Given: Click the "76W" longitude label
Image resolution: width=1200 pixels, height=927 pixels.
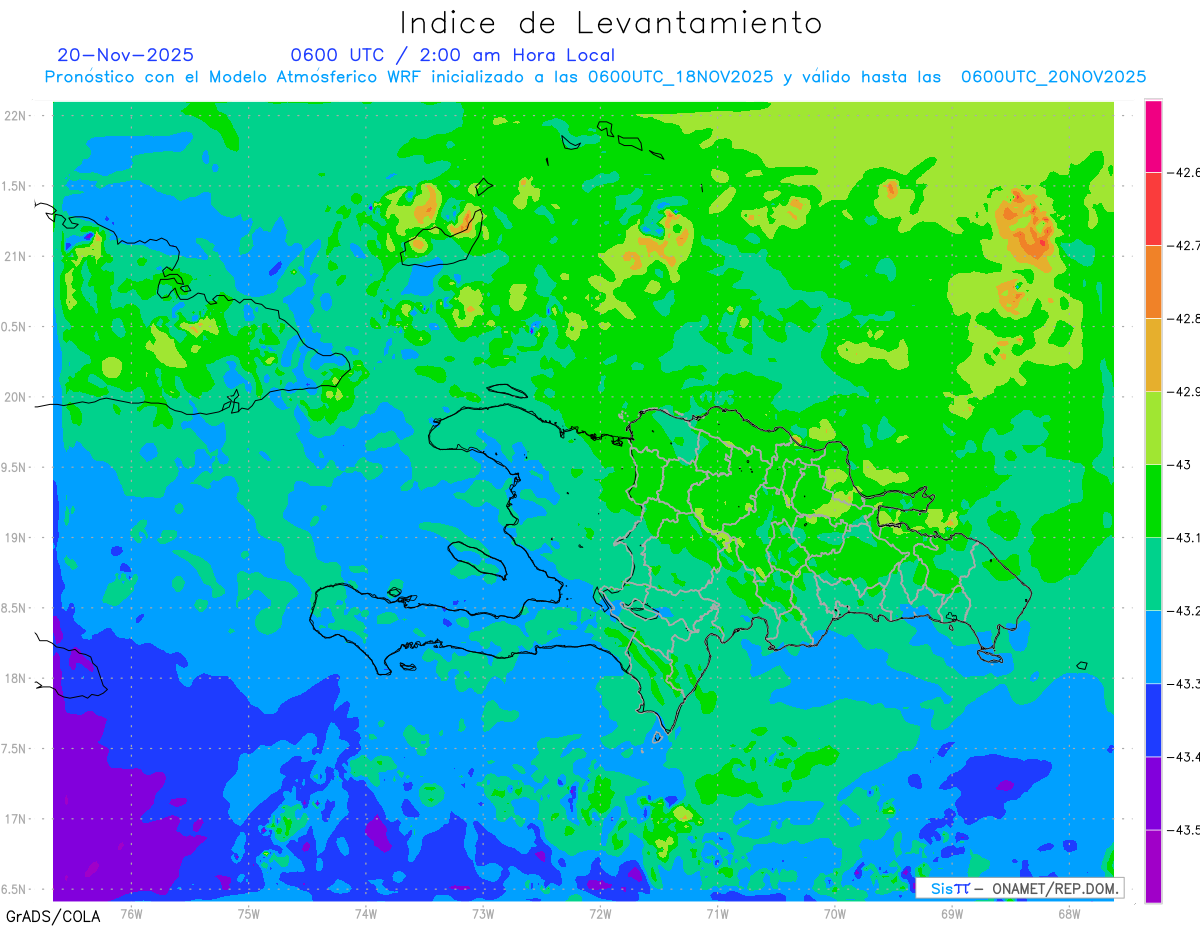Looking at the screenshot, I should tap(131, 913).
